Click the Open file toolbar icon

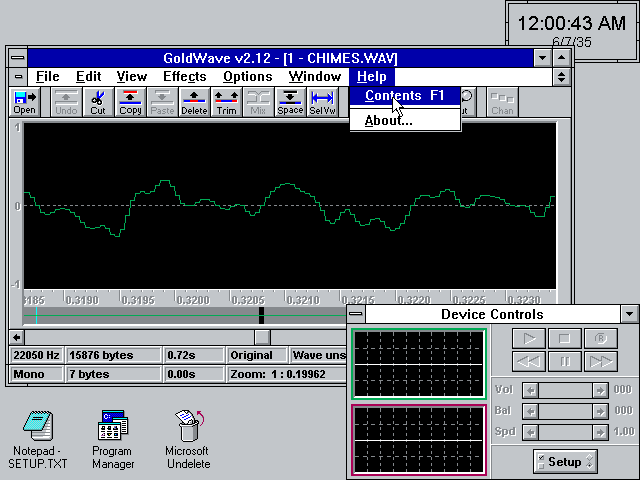(25, 102)
